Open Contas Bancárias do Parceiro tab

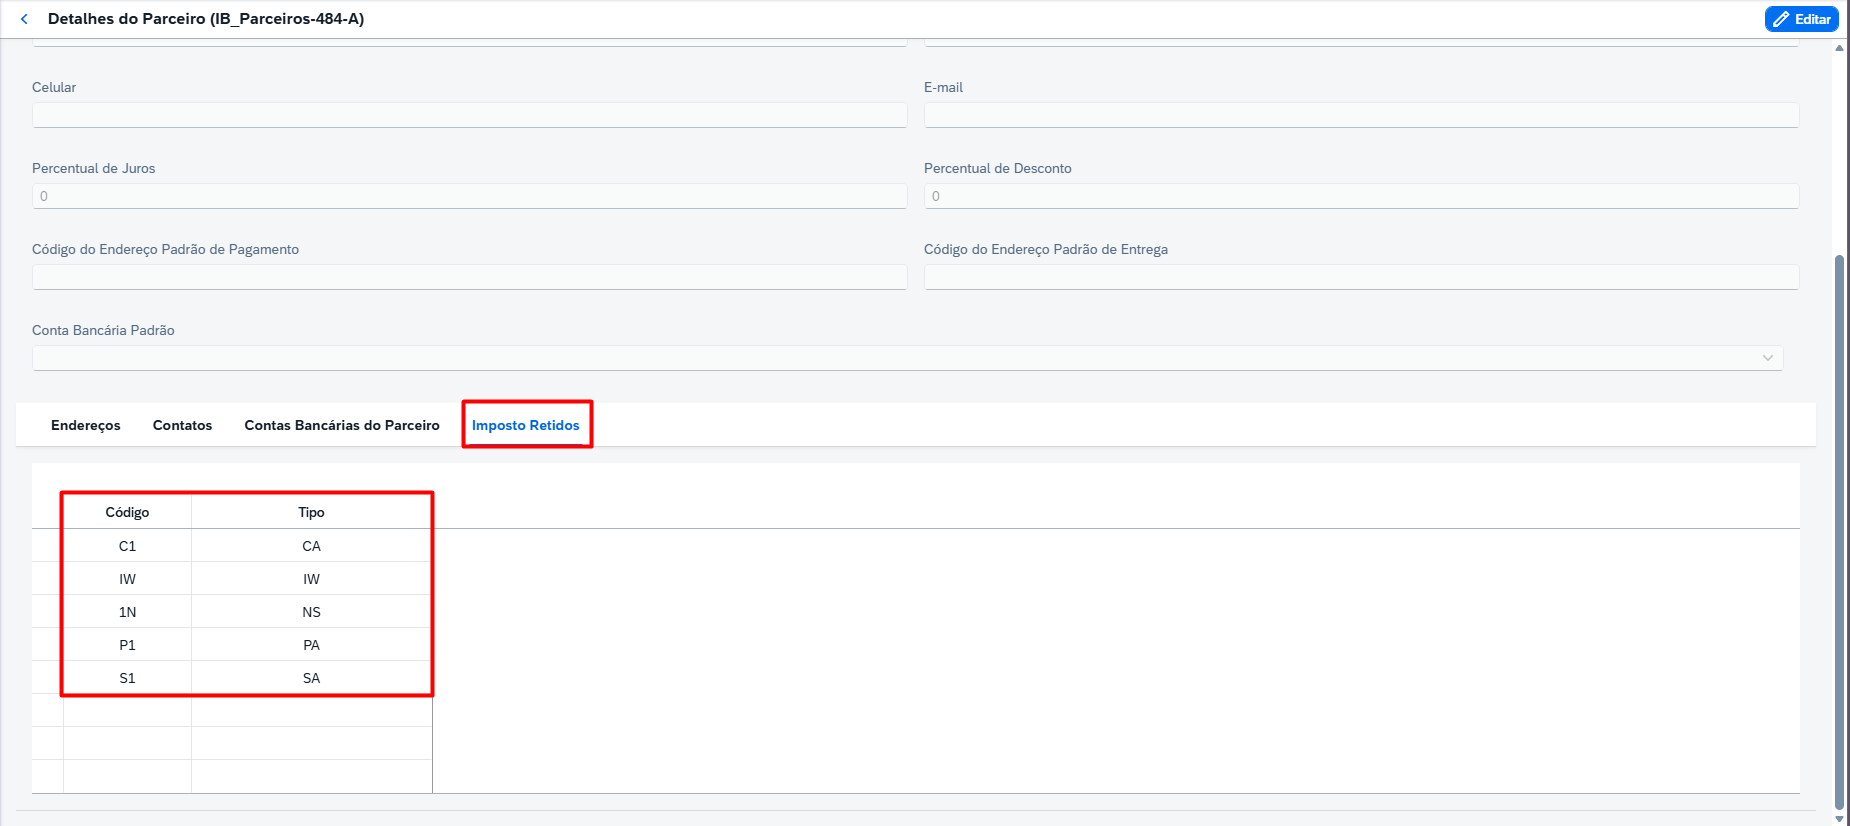342,425
